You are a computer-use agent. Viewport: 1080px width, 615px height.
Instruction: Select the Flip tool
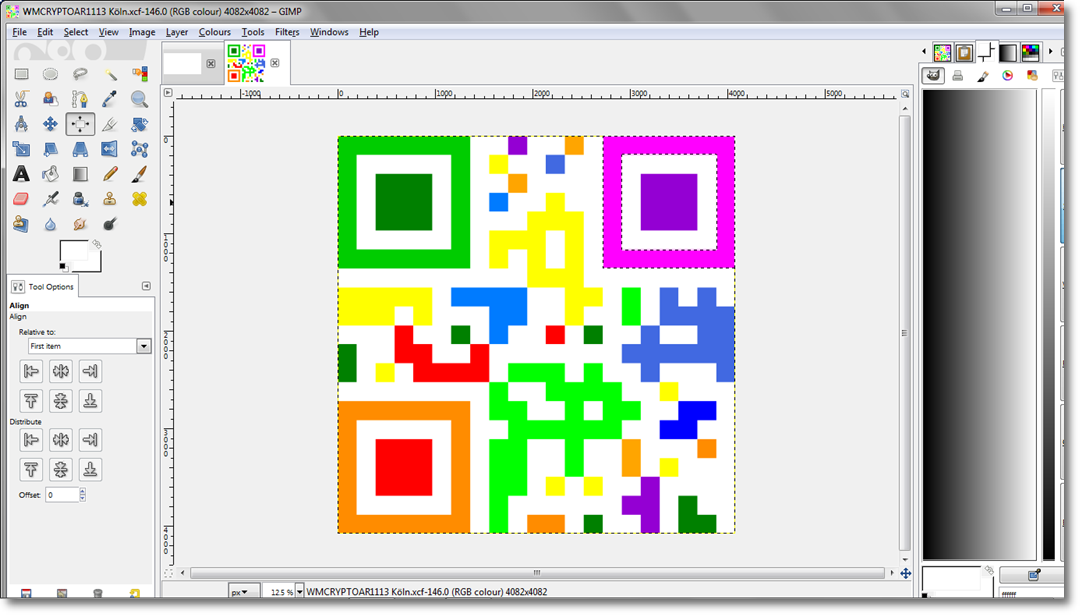[110, 149]
